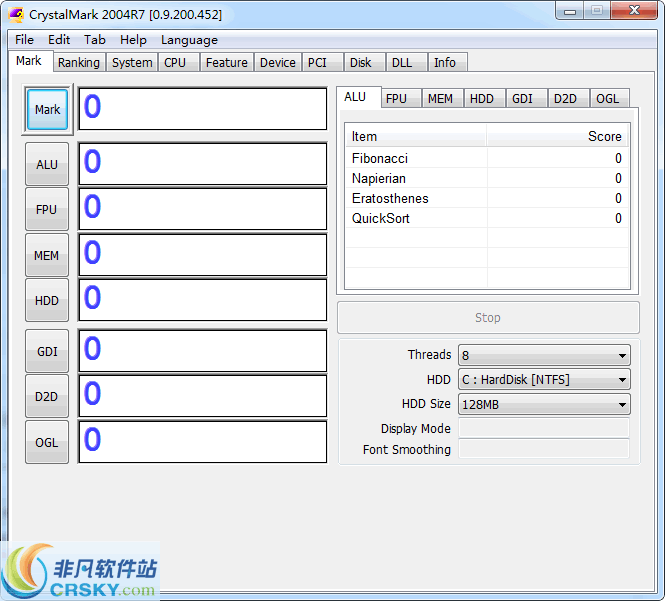The width and height of the screenshot is (665, 601).
Task: Click the FPU score field
Action: point(203,209)
